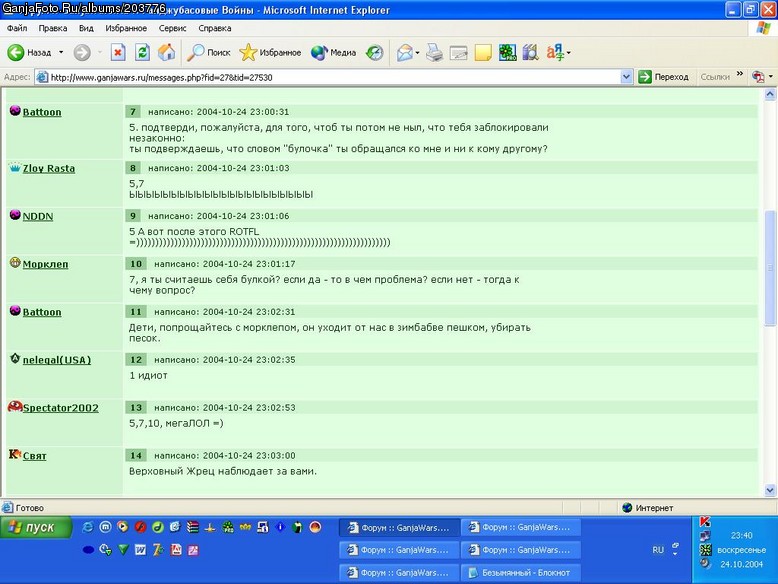Launch Microsoft Word from quick launch
Image resolution: width=778 pixels, height=584 pixels.
(x=140, y=550)
